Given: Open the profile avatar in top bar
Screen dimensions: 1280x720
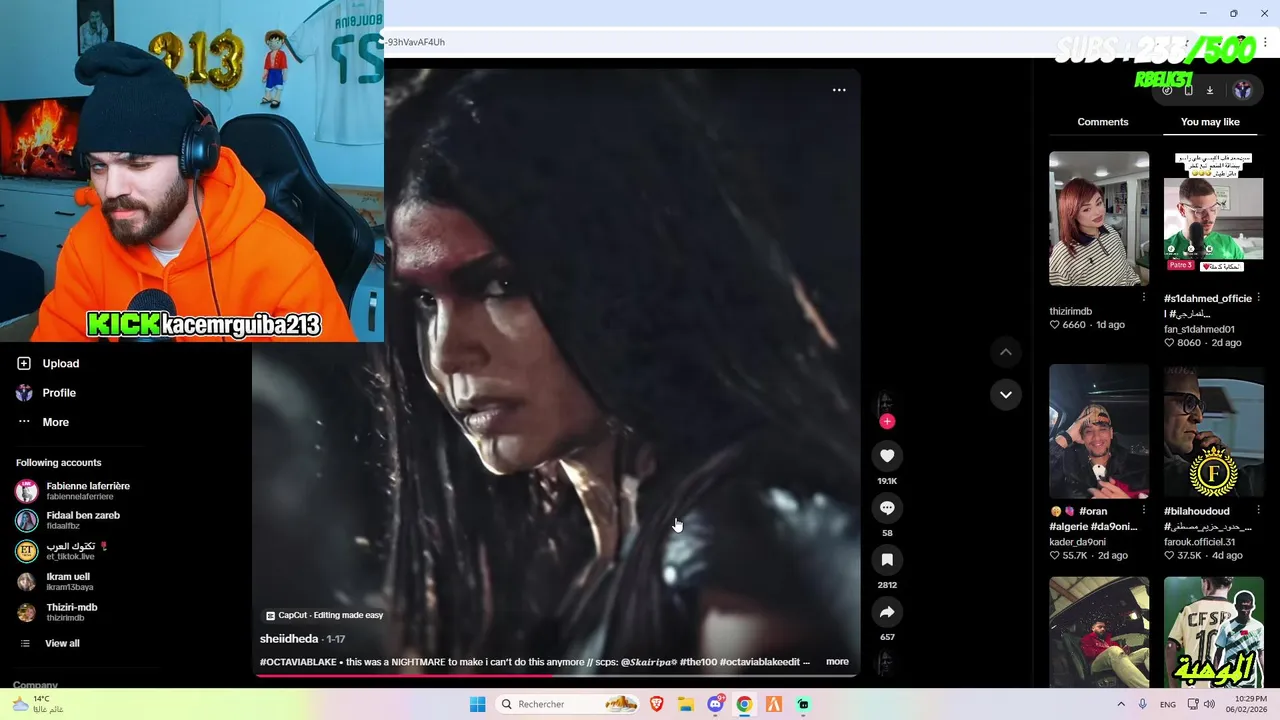Looking at the screenshot, I should coord(1242,90).
